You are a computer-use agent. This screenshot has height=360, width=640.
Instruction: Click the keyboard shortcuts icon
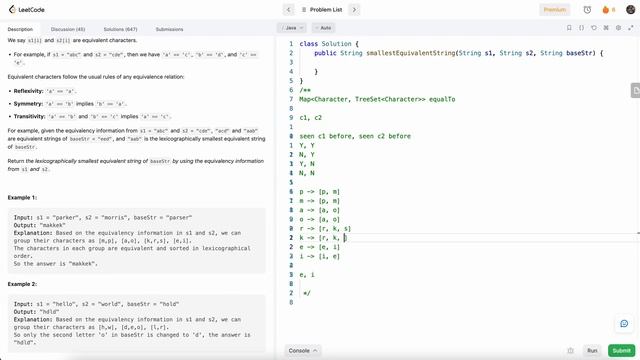coord(606,28)
